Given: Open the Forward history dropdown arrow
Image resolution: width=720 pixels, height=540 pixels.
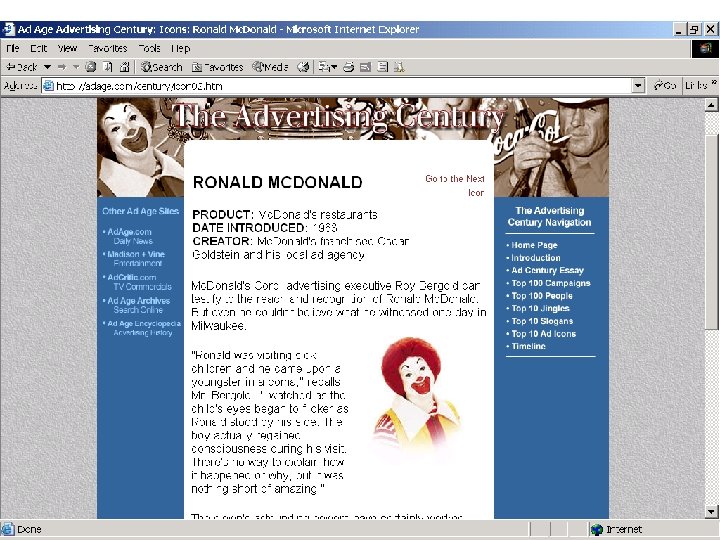Looking at the screenshot, I should point(76,67).
